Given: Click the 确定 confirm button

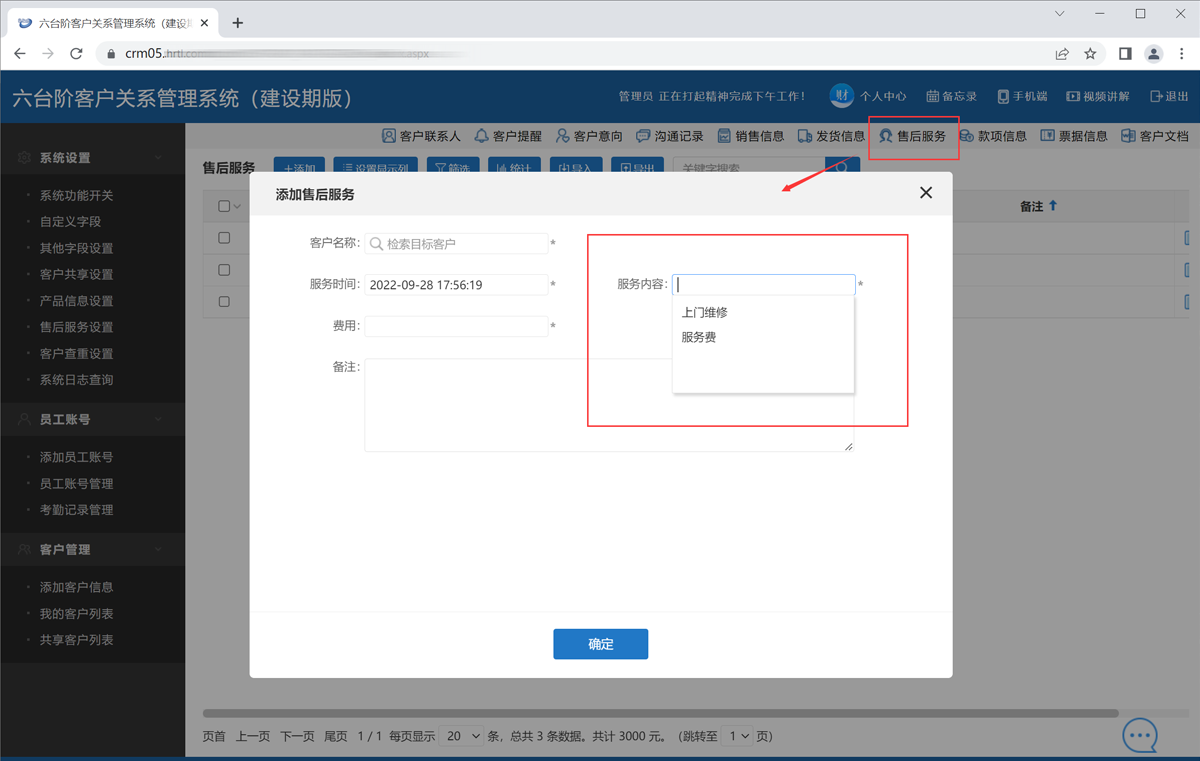Looking at the screenshot, I should tap(601, 644).
